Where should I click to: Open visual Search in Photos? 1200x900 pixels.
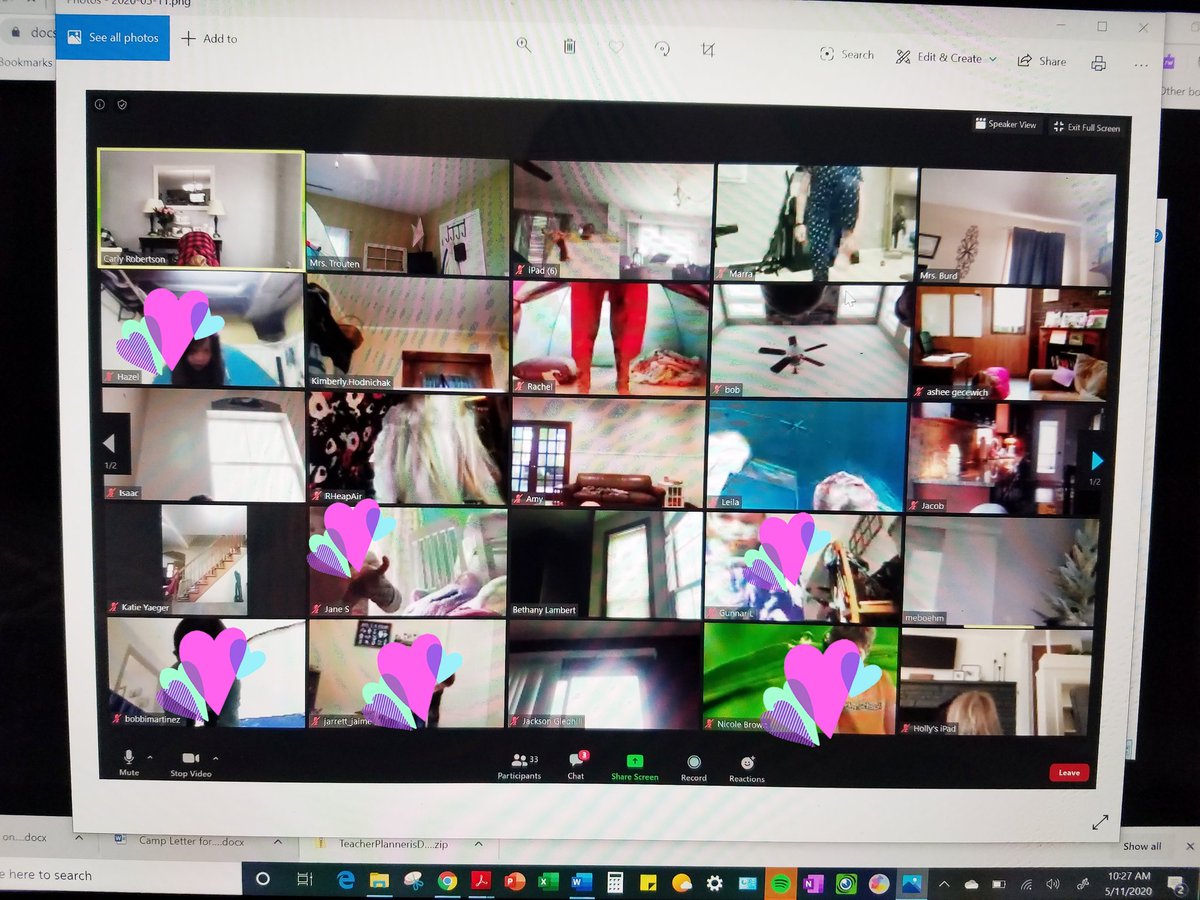847,55
